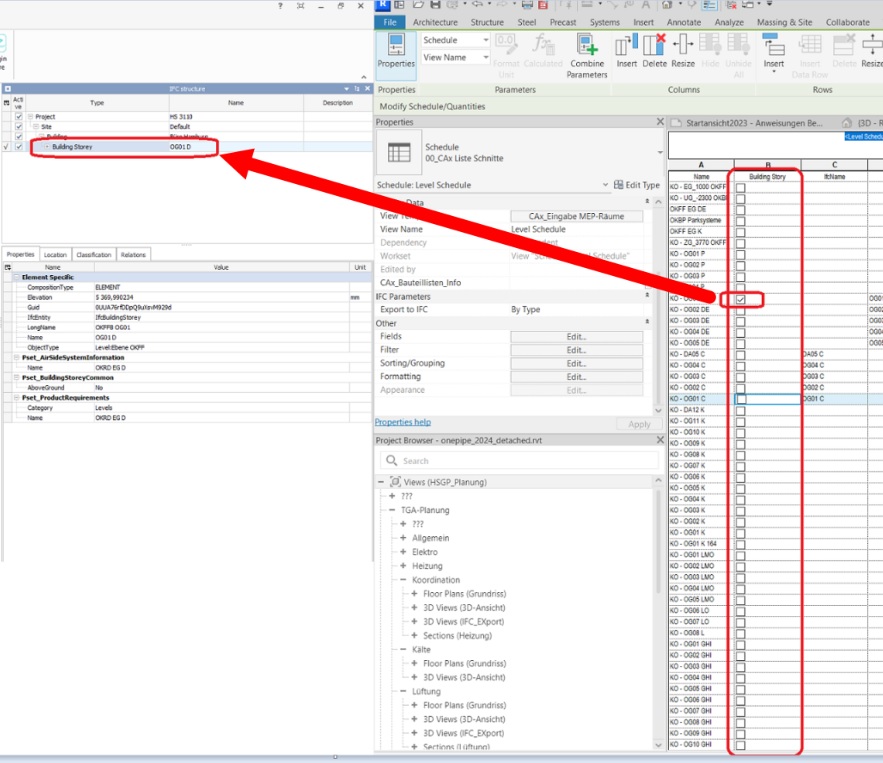Switch to the Architecture ribbon tab
This screenshot has width=883, height=763.
pyautogui.click(x=435, y=21)
